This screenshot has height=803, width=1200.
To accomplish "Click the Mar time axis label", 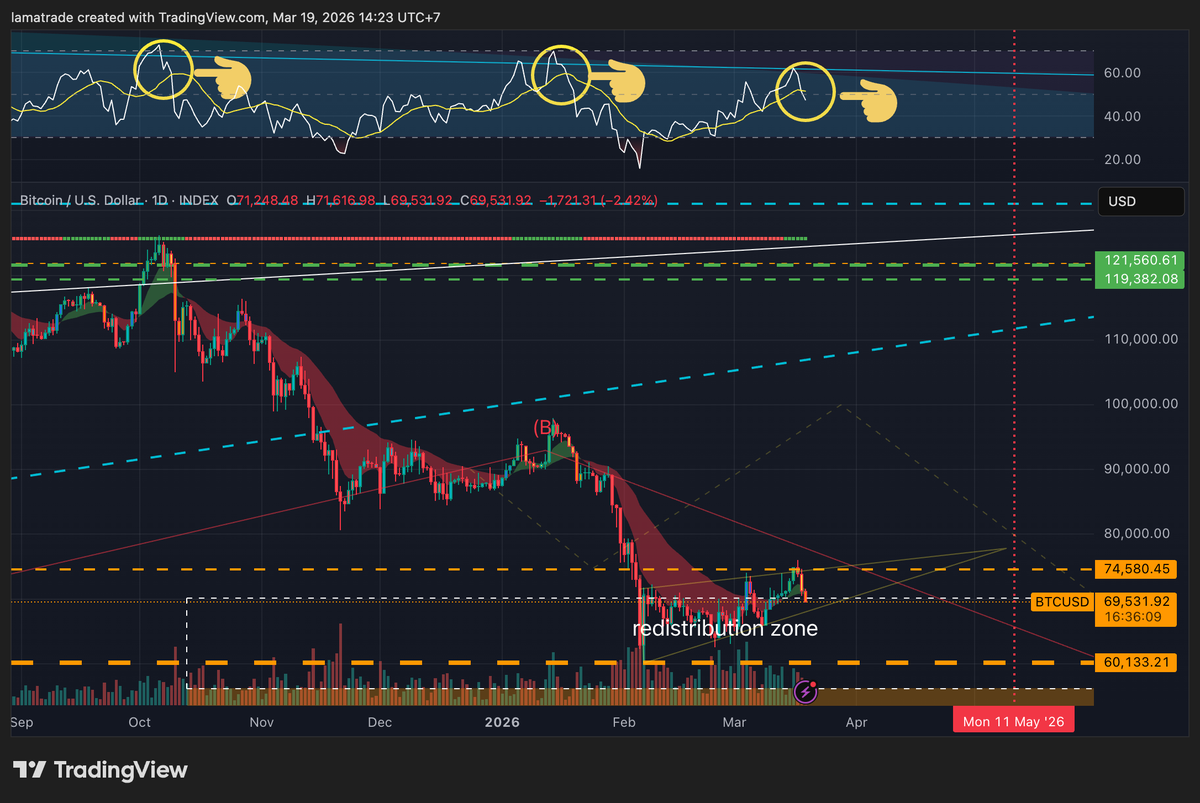I will pyautogui.click(x=733, y=722).
